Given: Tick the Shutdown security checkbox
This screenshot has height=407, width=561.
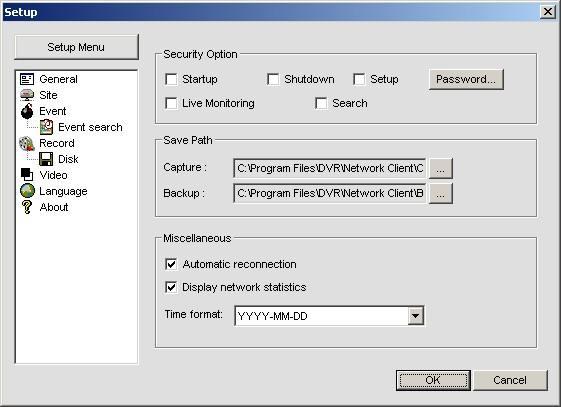Looking at the screenshot, I should click(273, 79).
